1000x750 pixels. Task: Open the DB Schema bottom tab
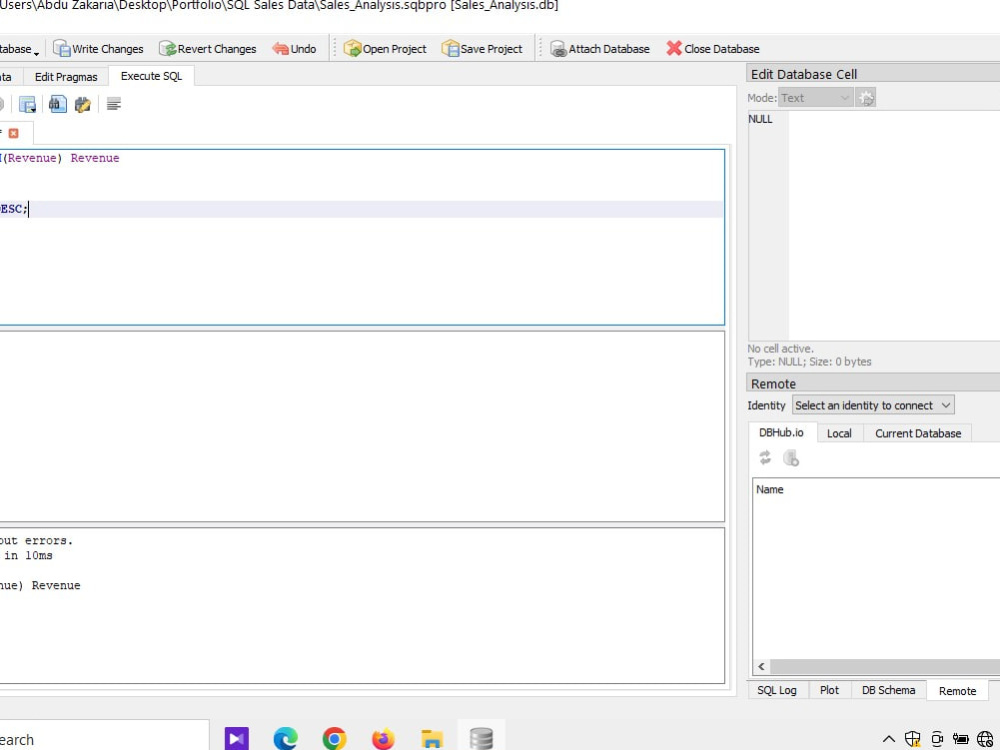coord(888,690)
